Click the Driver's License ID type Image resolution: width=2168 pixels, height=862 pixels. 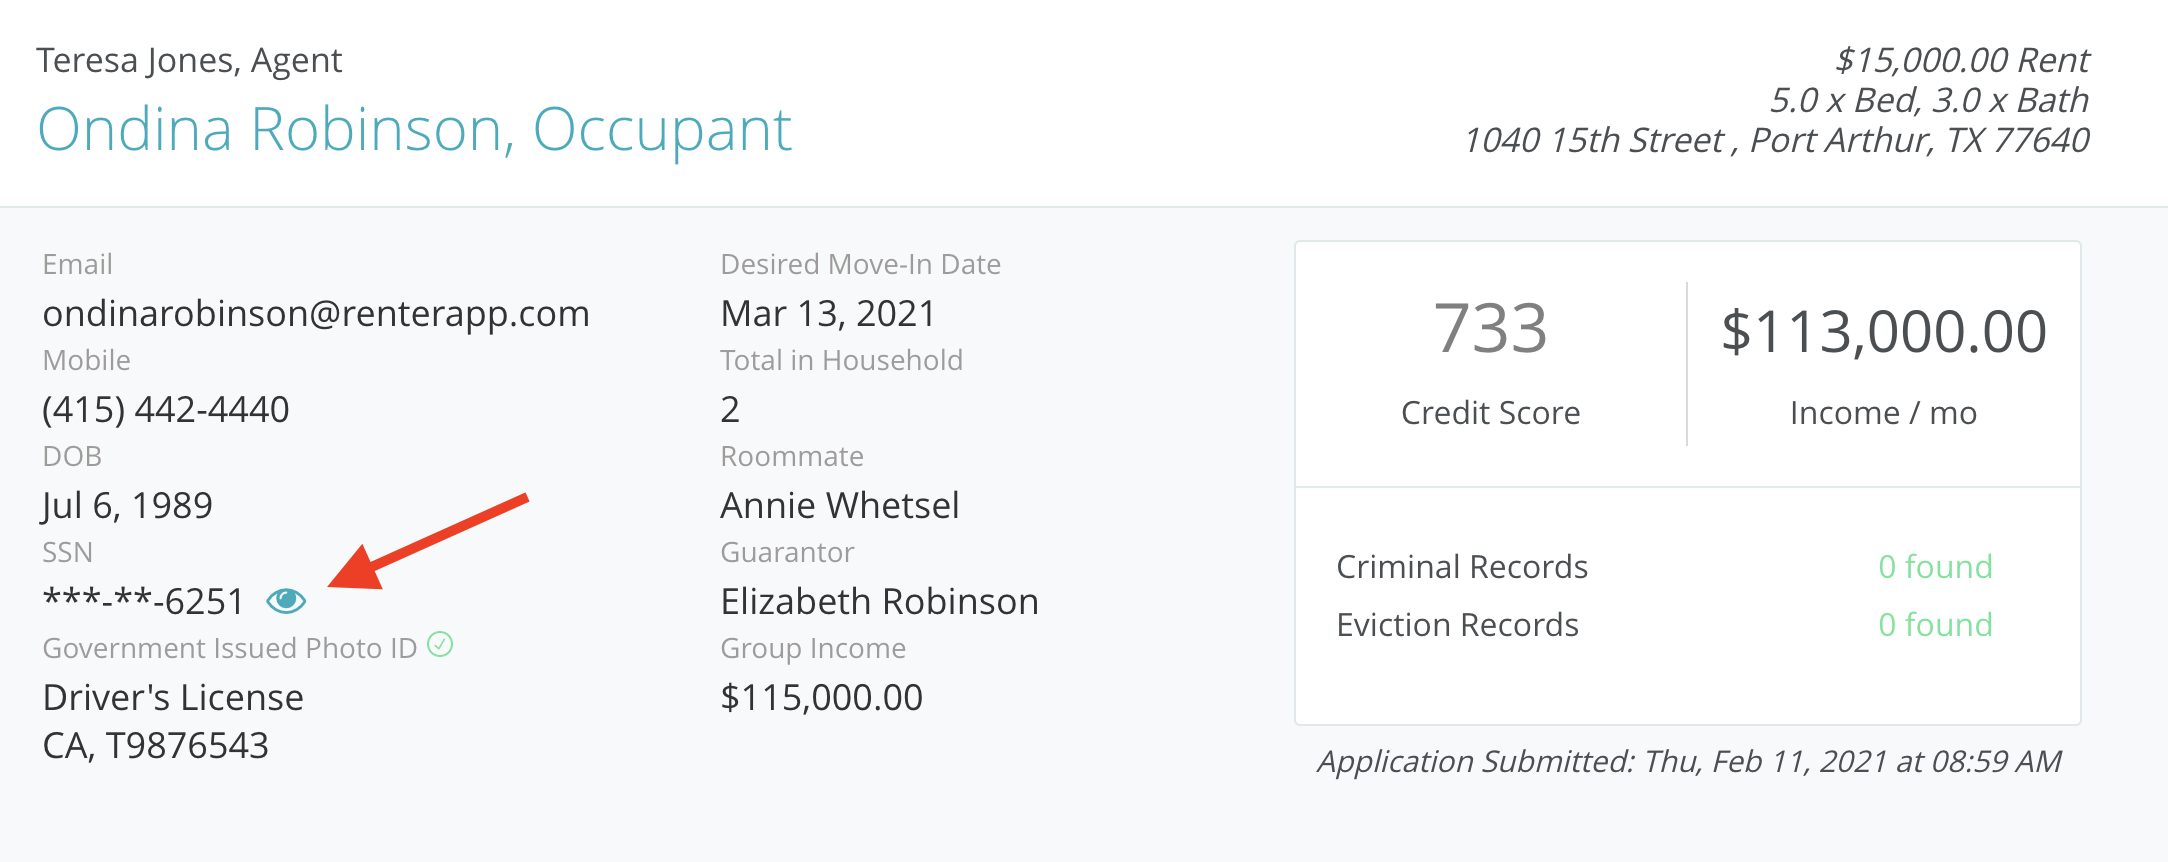click(173, 698)
